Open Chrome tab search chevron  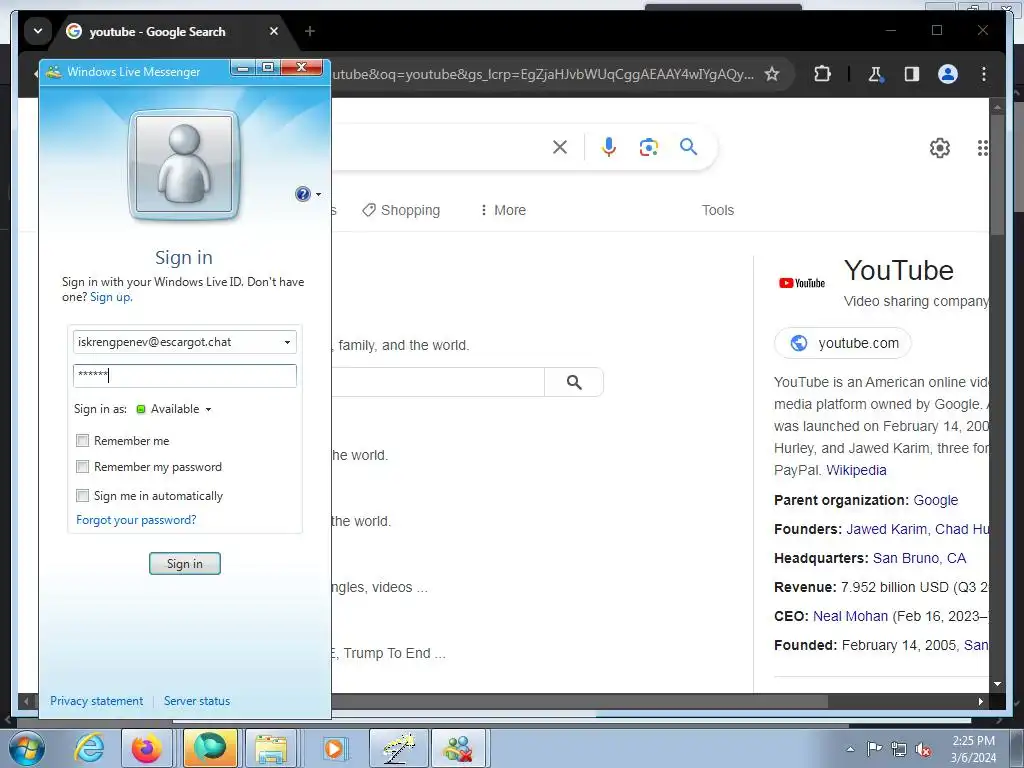click(38, 31)
